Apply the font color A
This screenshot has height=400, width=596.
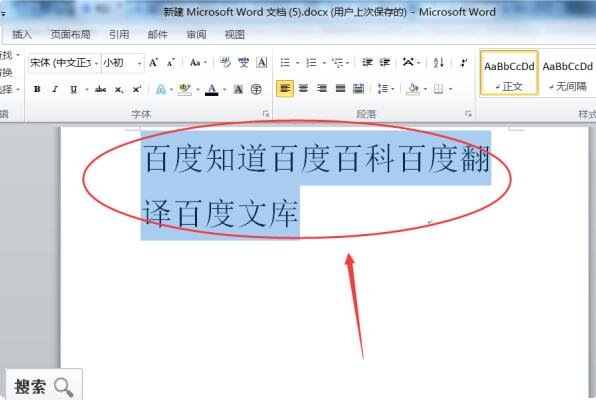(x=212, y=89)
